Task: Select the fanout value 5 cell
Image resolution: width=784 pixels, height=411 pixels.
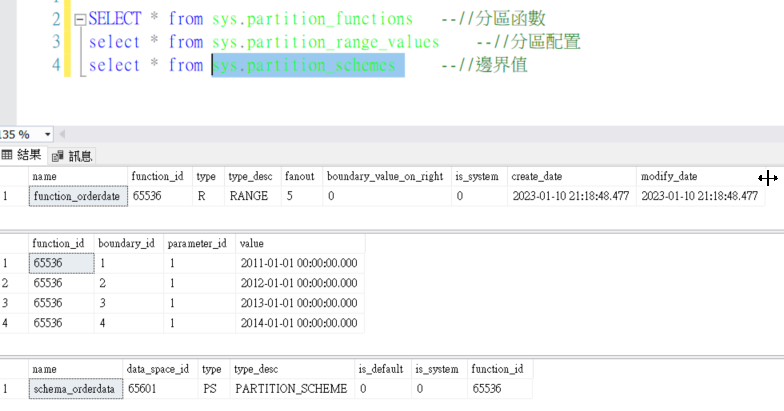Action: pyautogui.click(x=302, y=196)
